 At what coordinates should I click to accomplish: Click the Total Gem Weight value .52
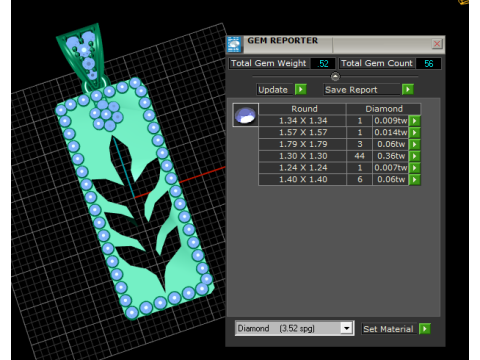(323, 63)
